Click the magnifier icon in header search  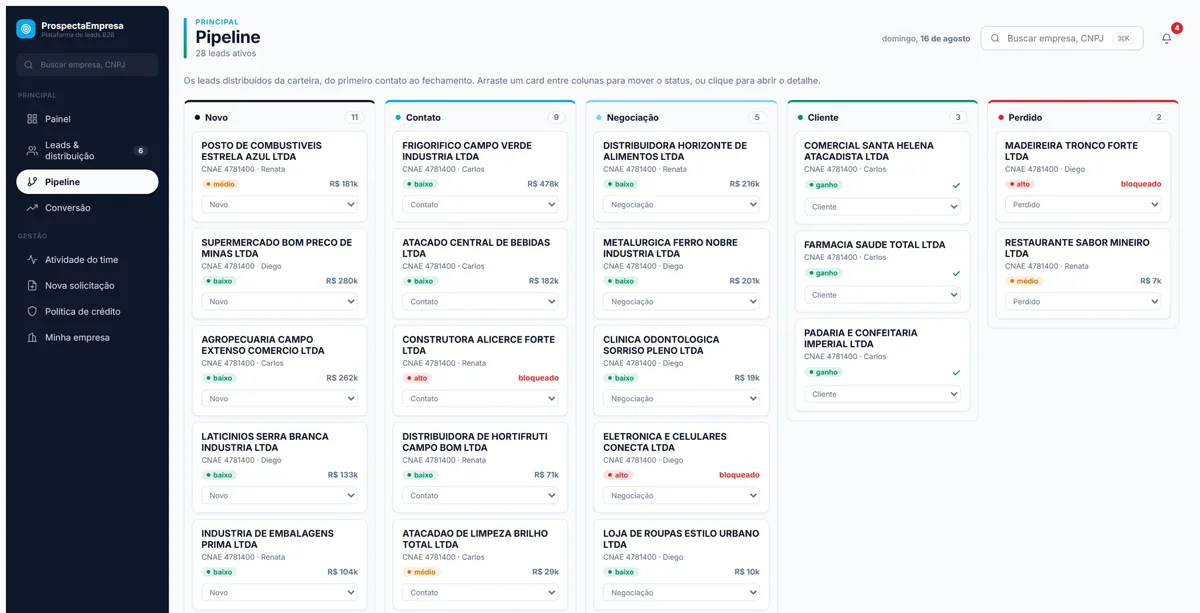click(x=995, y=38)
